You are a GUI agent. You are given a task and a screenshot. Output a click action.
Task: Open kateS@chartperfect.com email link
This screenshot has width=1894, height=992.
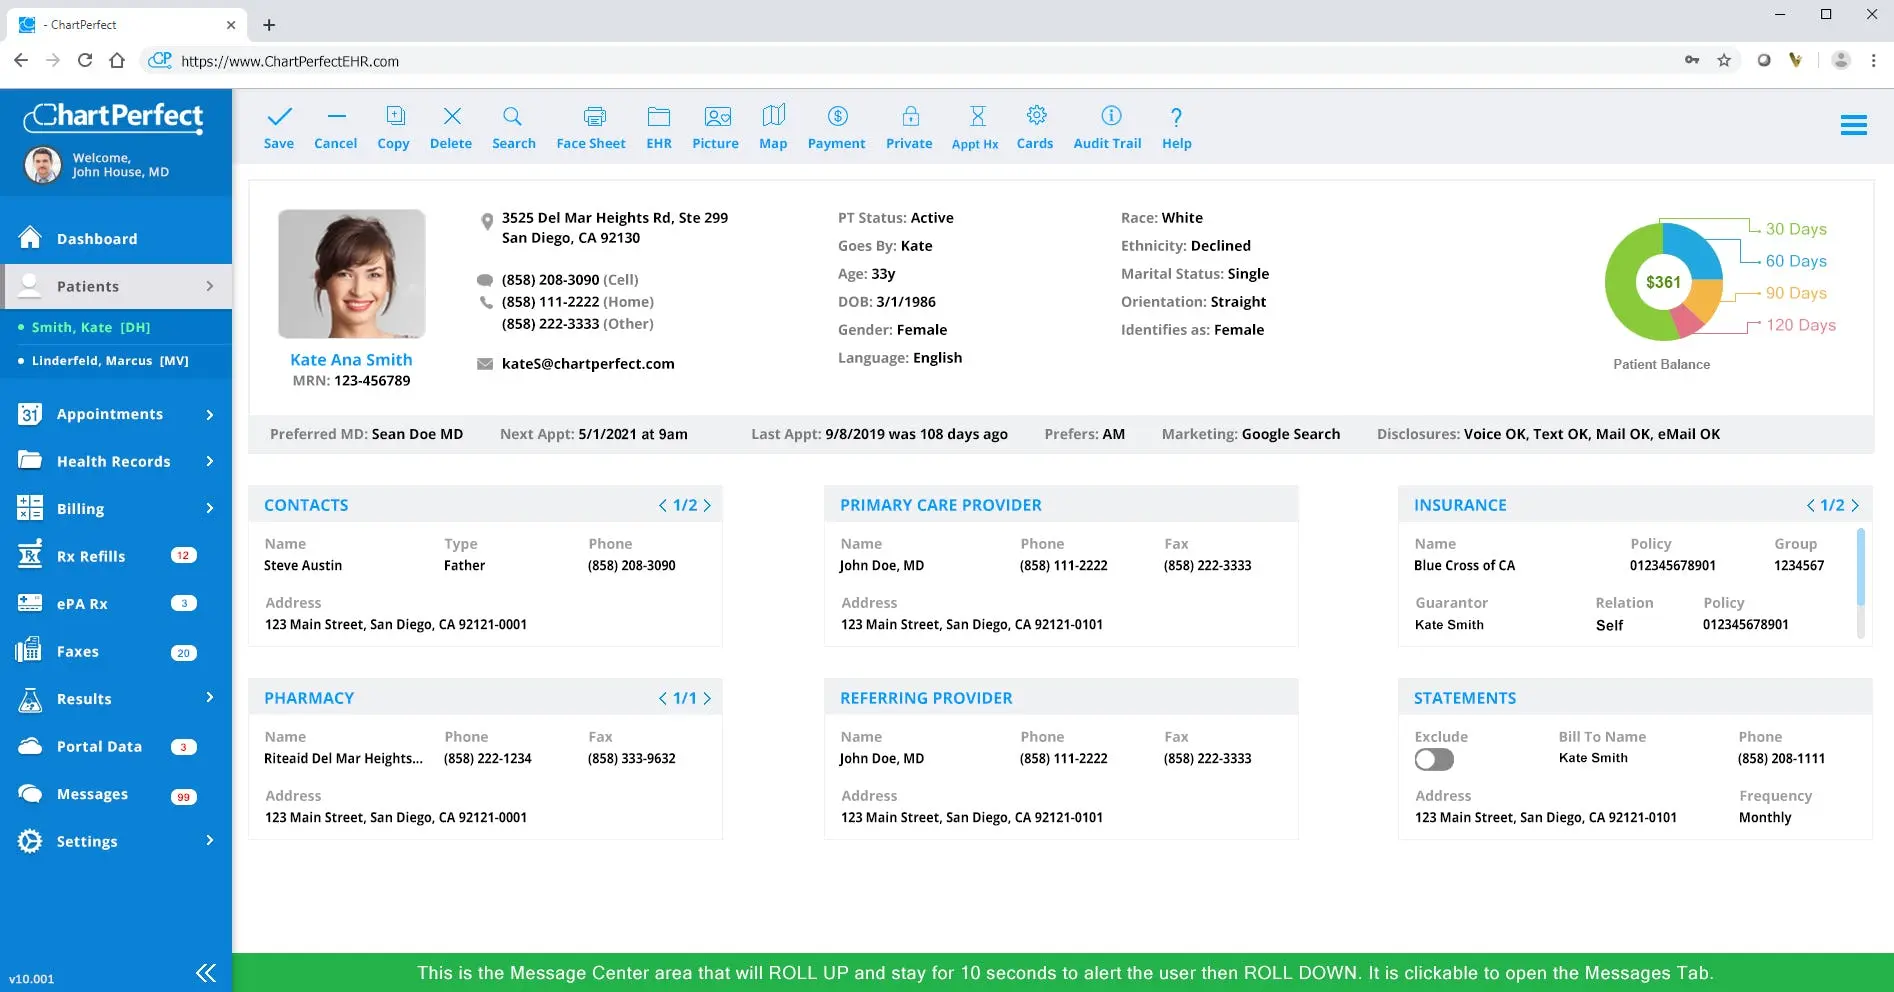589,363
